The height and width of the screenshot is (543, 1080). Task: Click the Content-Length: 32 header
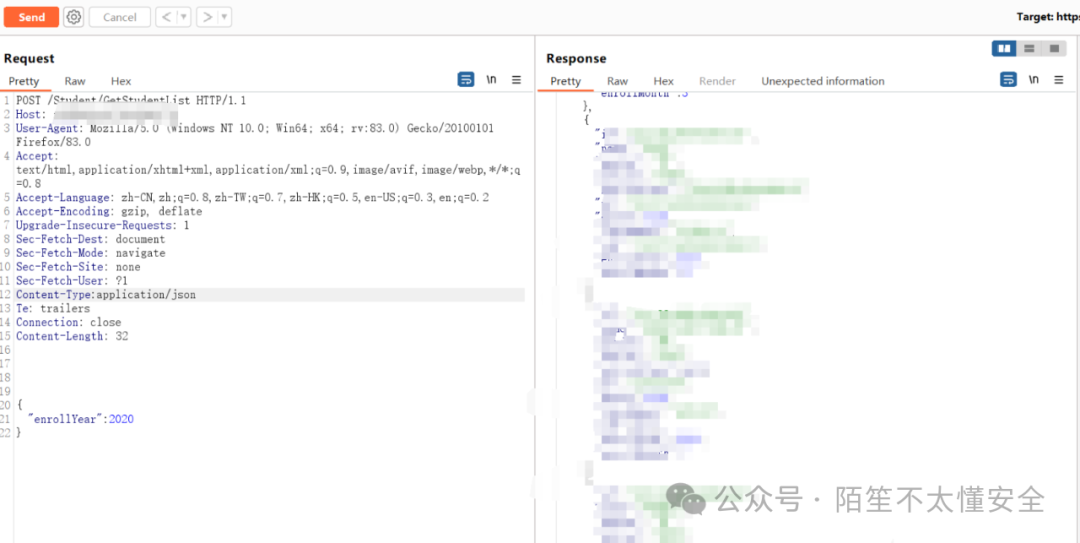point(72,336)
